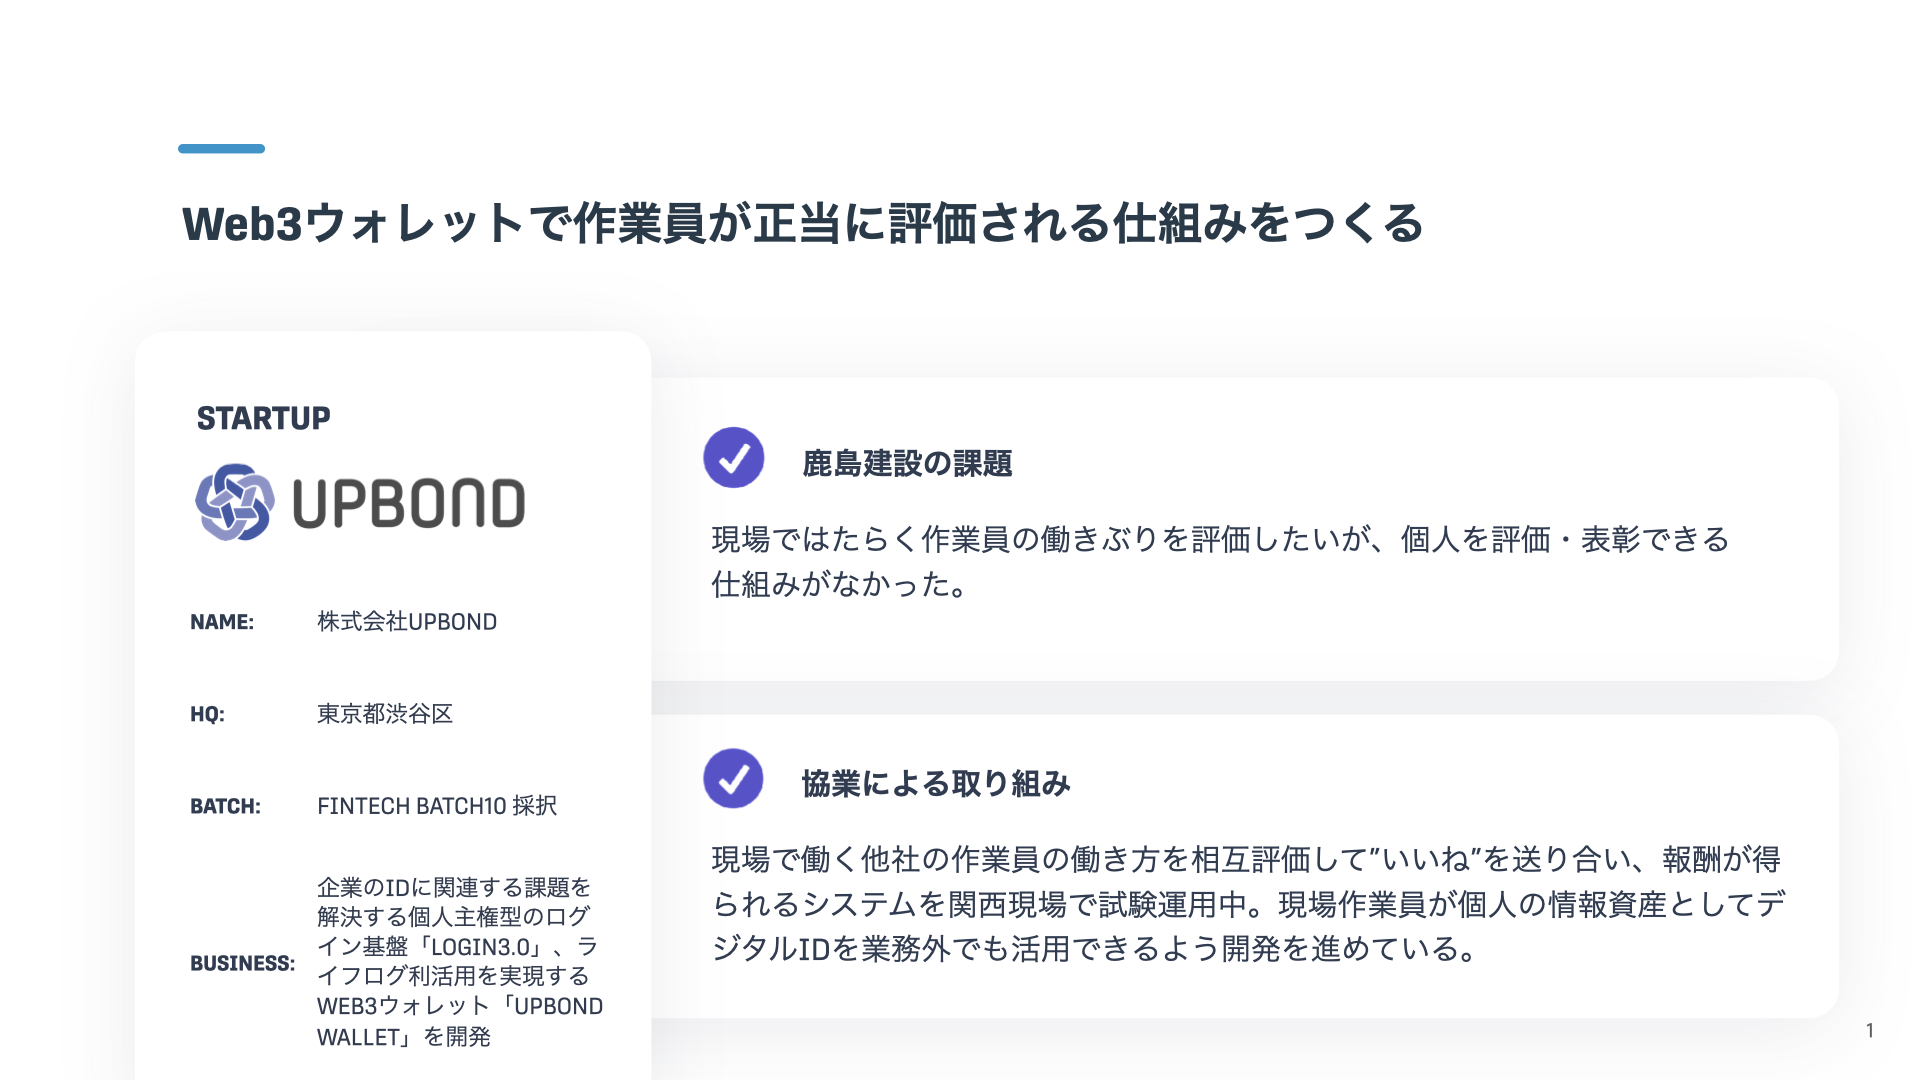Select the slide title starting with Web3ウォレット
1920x1080 pixels.
coord(803,223)
